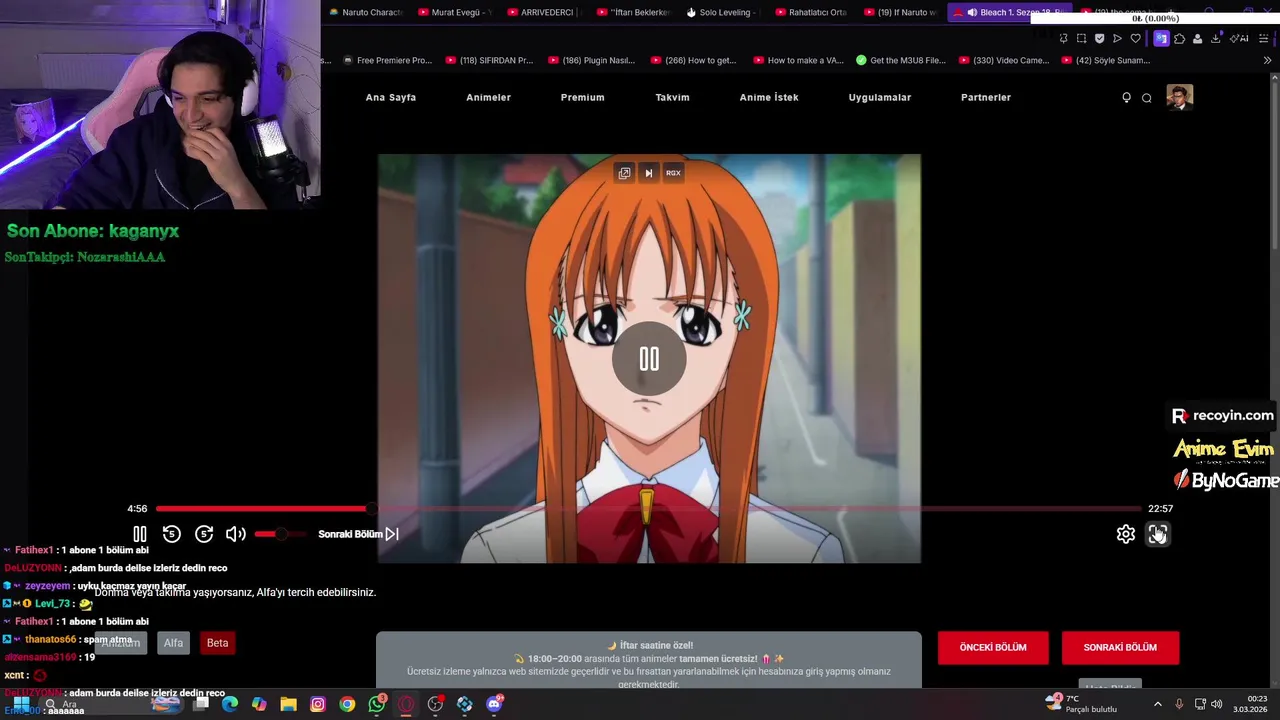Image resolution: width=1280 pixels, height=720 pixels.
Task: Switch to the İftarı Beklerken tab
Action: (633, 12)
